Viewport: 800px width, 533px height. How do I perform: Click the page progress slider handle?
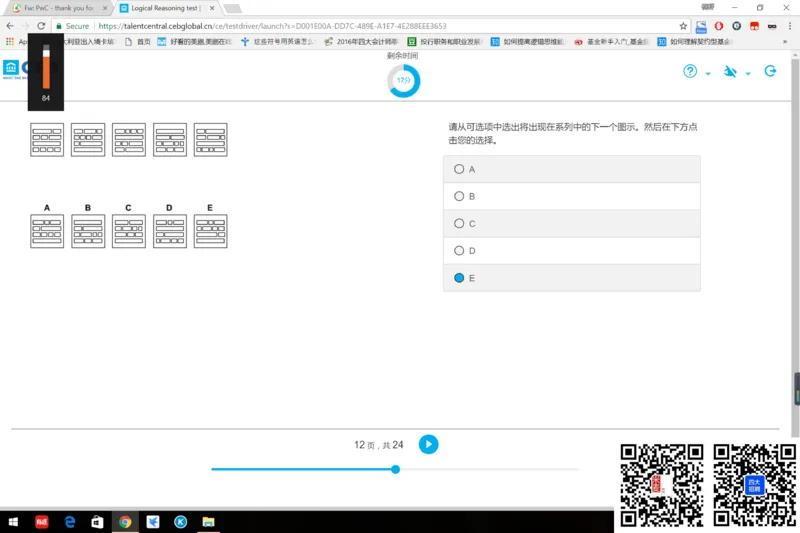coord(395,469)
